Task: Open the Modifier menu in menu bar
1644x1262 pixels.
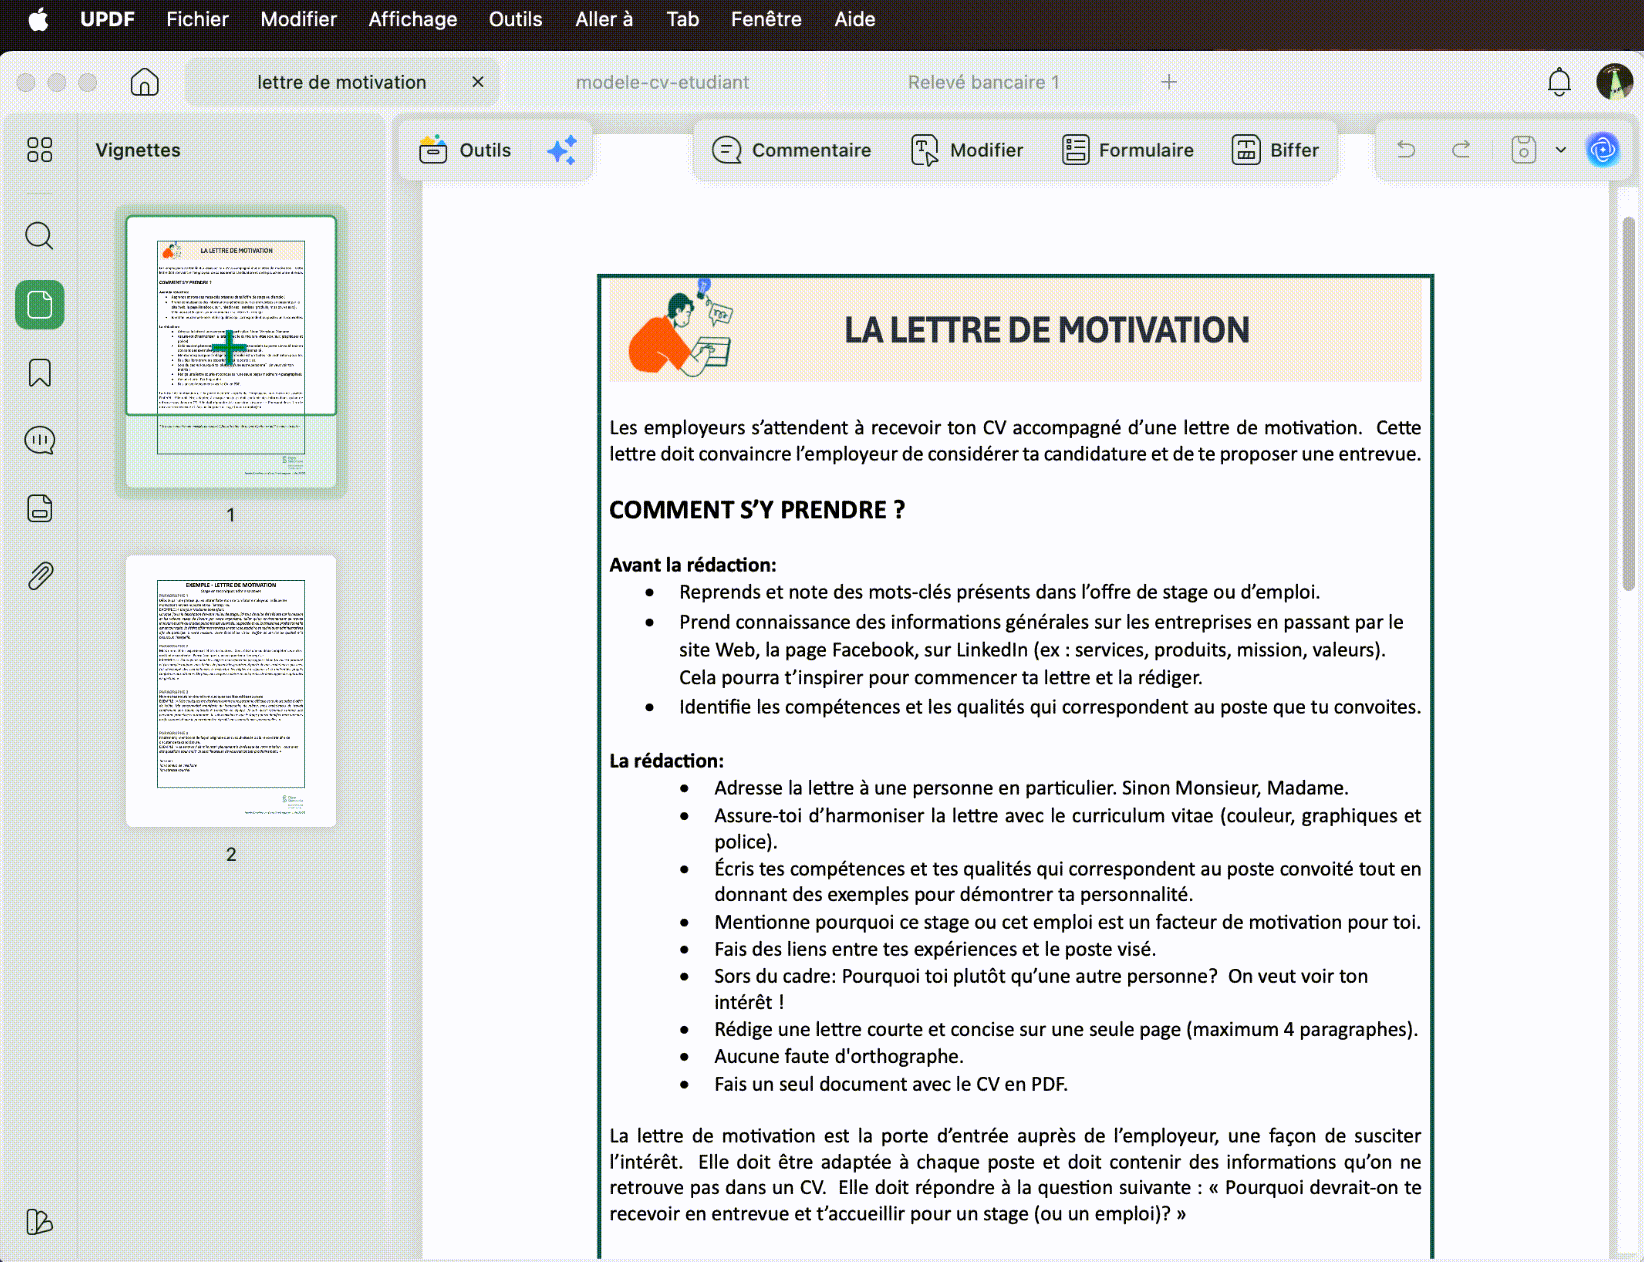Action: coord(298,19)
